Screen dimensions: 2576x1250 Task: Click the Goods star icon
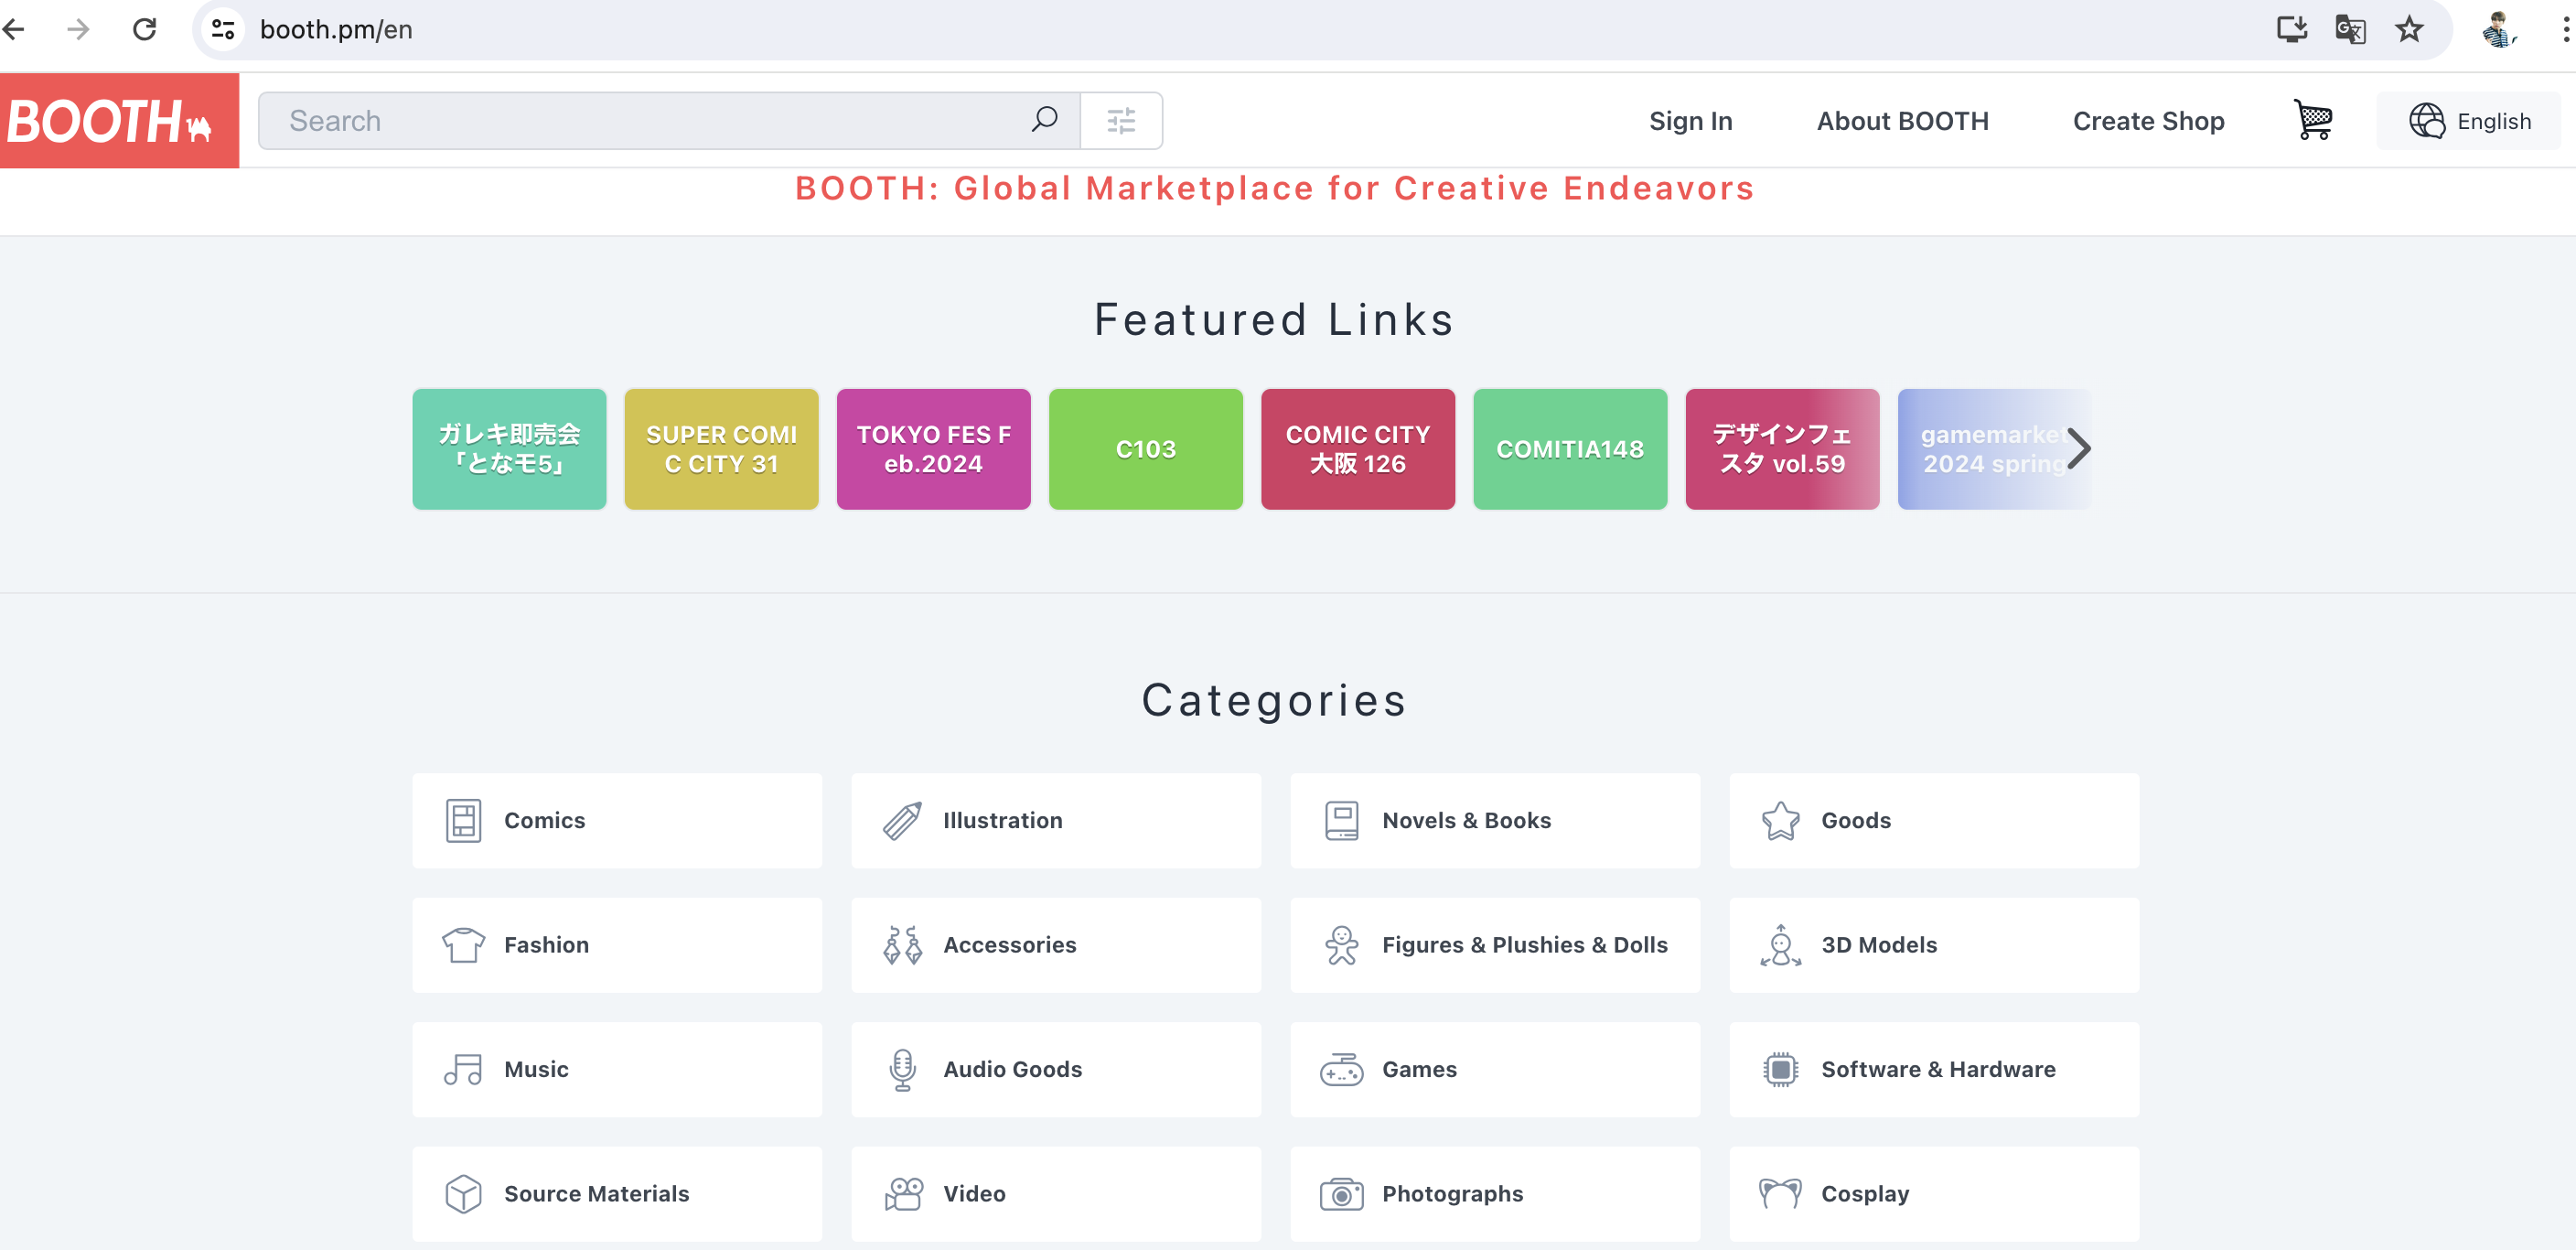tap(1780, 820)
